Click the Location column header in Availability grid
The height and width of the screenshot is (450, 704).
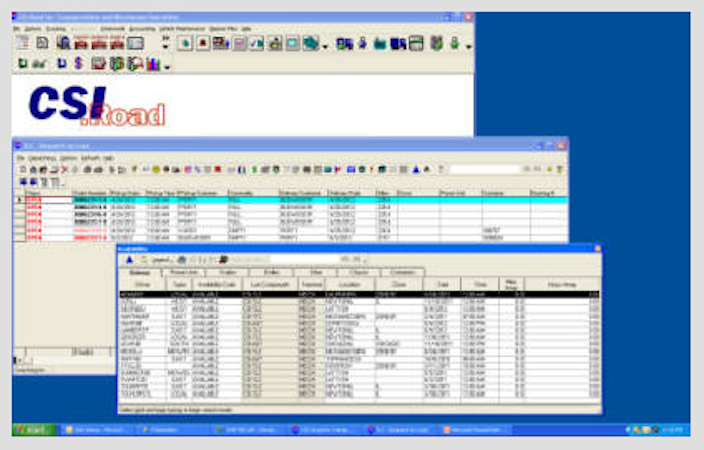(x=350, y=284)
